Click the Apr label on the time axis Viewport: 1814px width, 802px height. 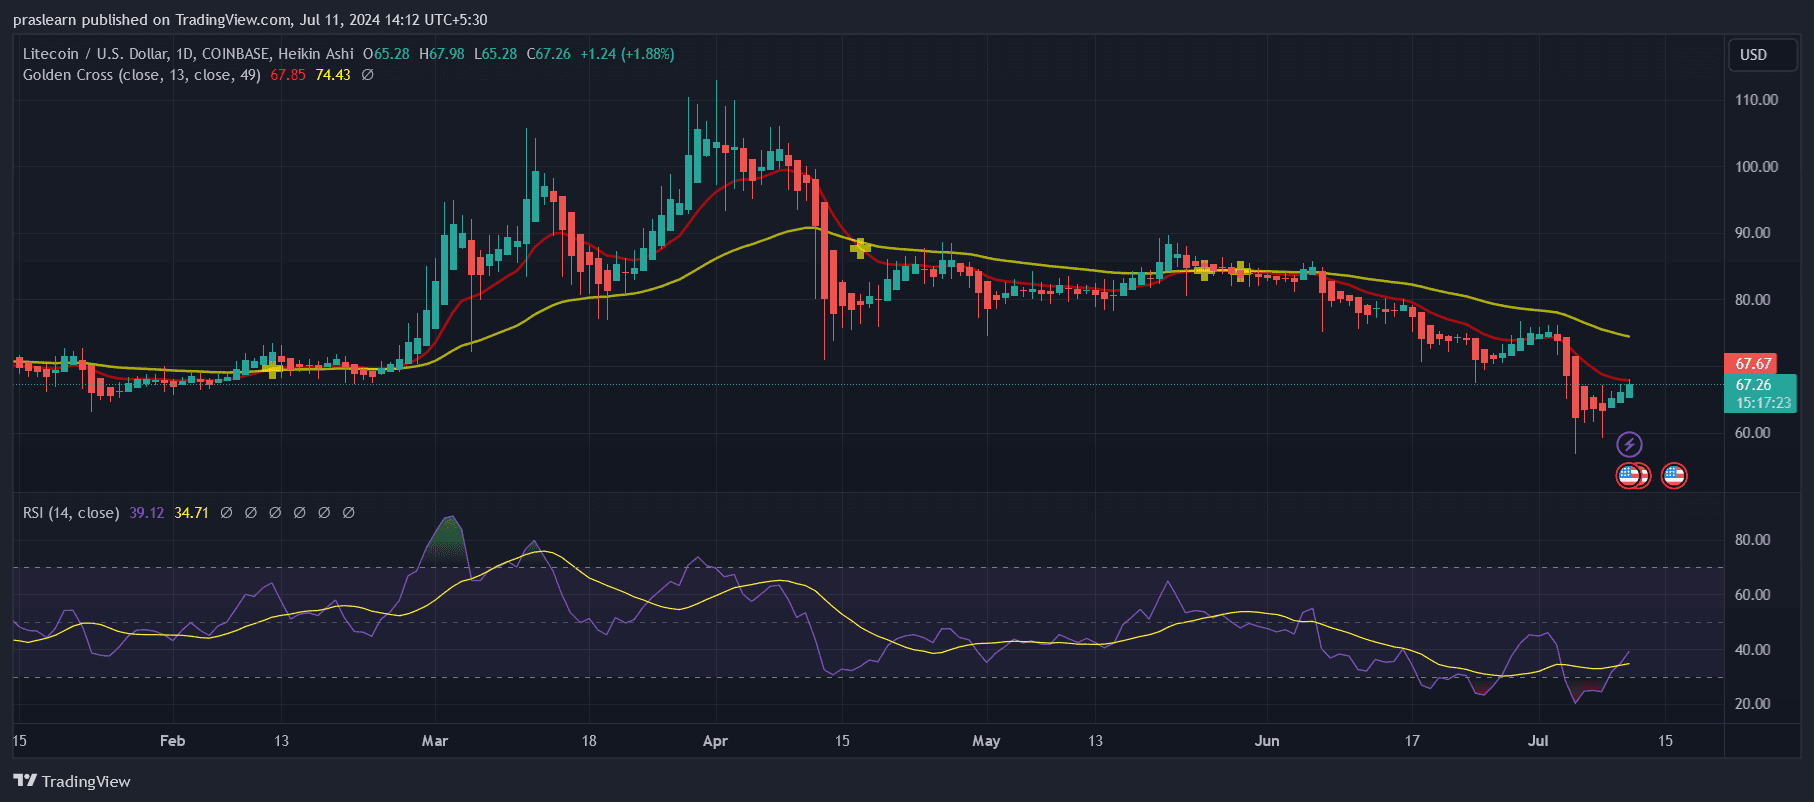[x=715, y=741]
